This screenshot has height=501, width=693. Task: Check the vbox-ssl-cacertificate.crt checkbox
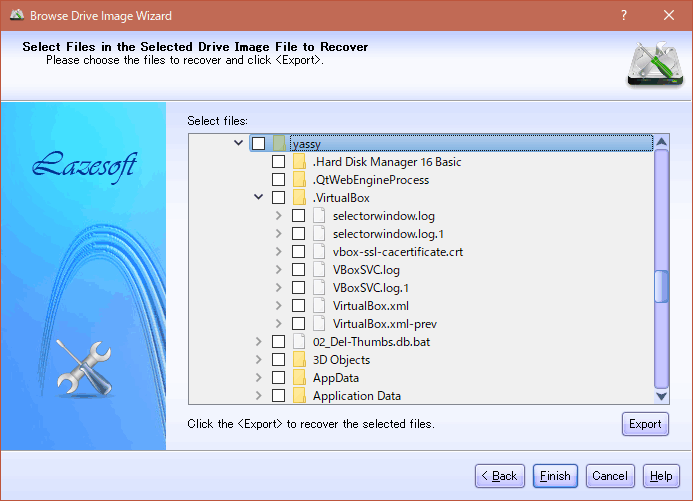(x=298, y=251)
